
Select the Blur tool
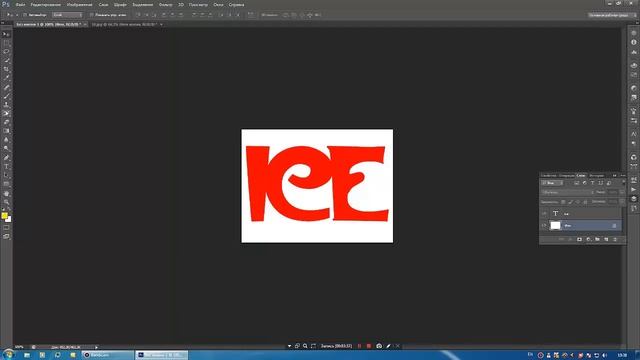(x=6, y=140)
